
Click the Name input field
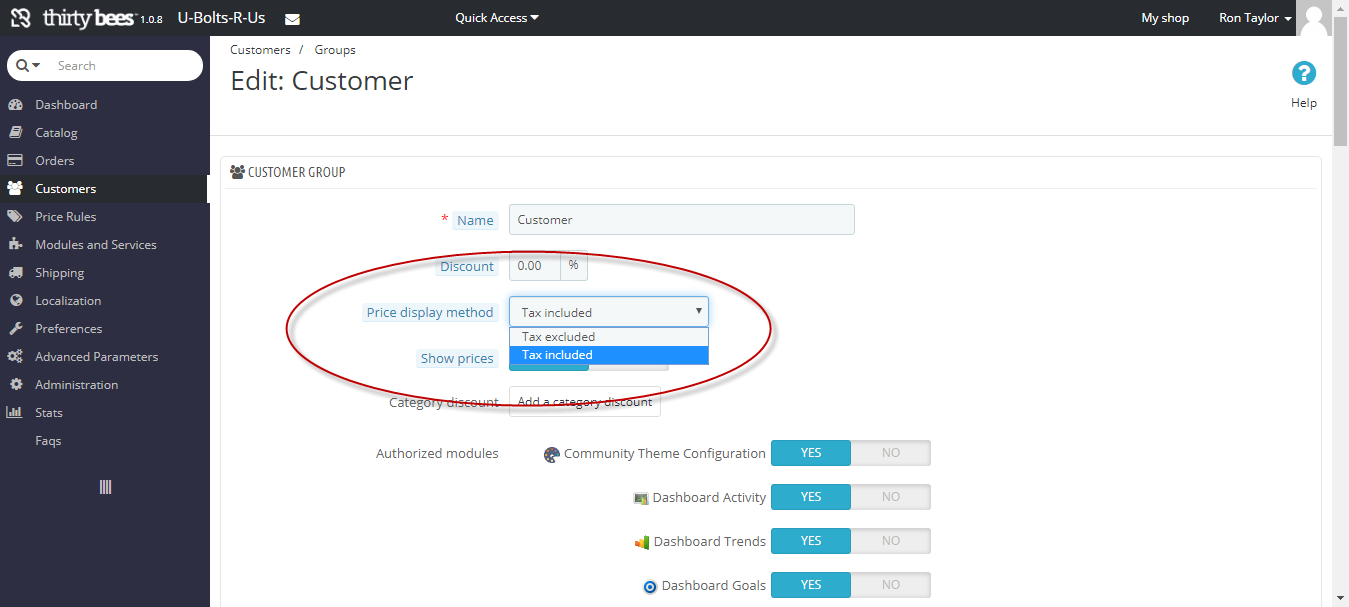tap(682, 220)
